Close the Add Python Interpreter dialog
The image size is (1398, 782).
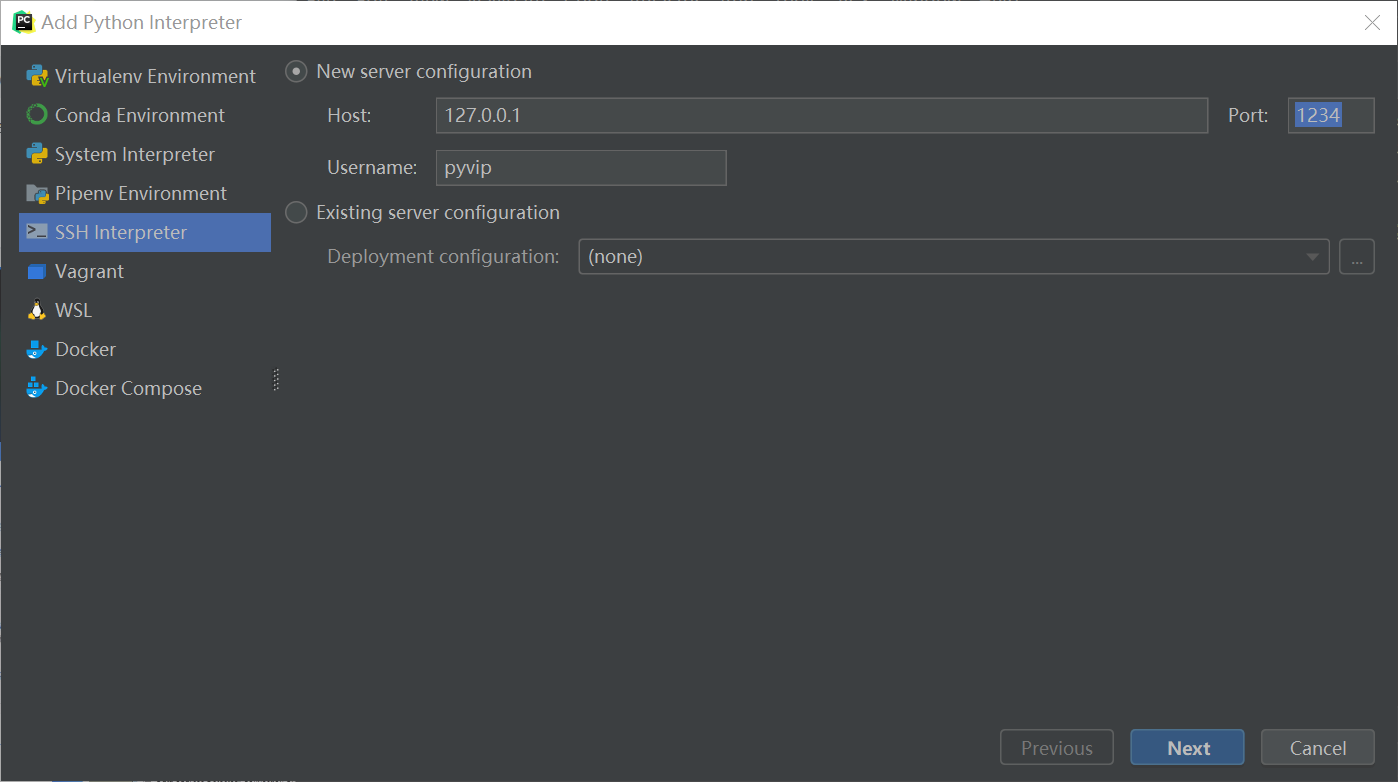pyautogui.click(x=1372, y=22)
